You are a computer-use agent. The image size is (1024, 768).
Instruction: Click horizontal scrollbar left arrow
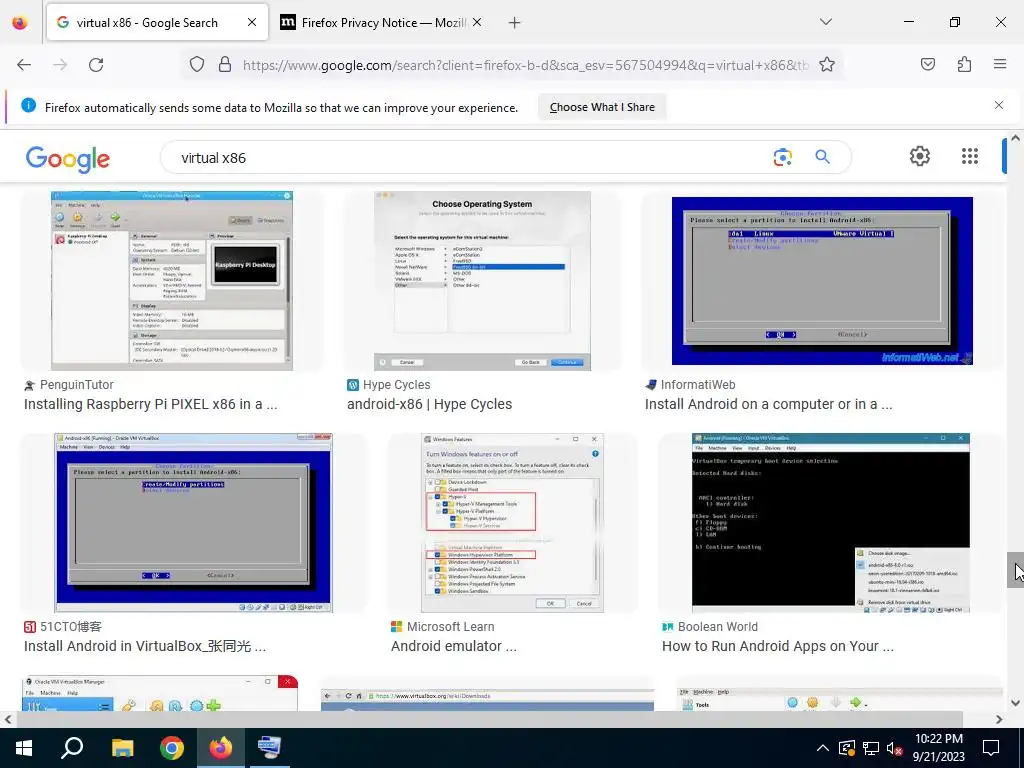tap(8, 719)
